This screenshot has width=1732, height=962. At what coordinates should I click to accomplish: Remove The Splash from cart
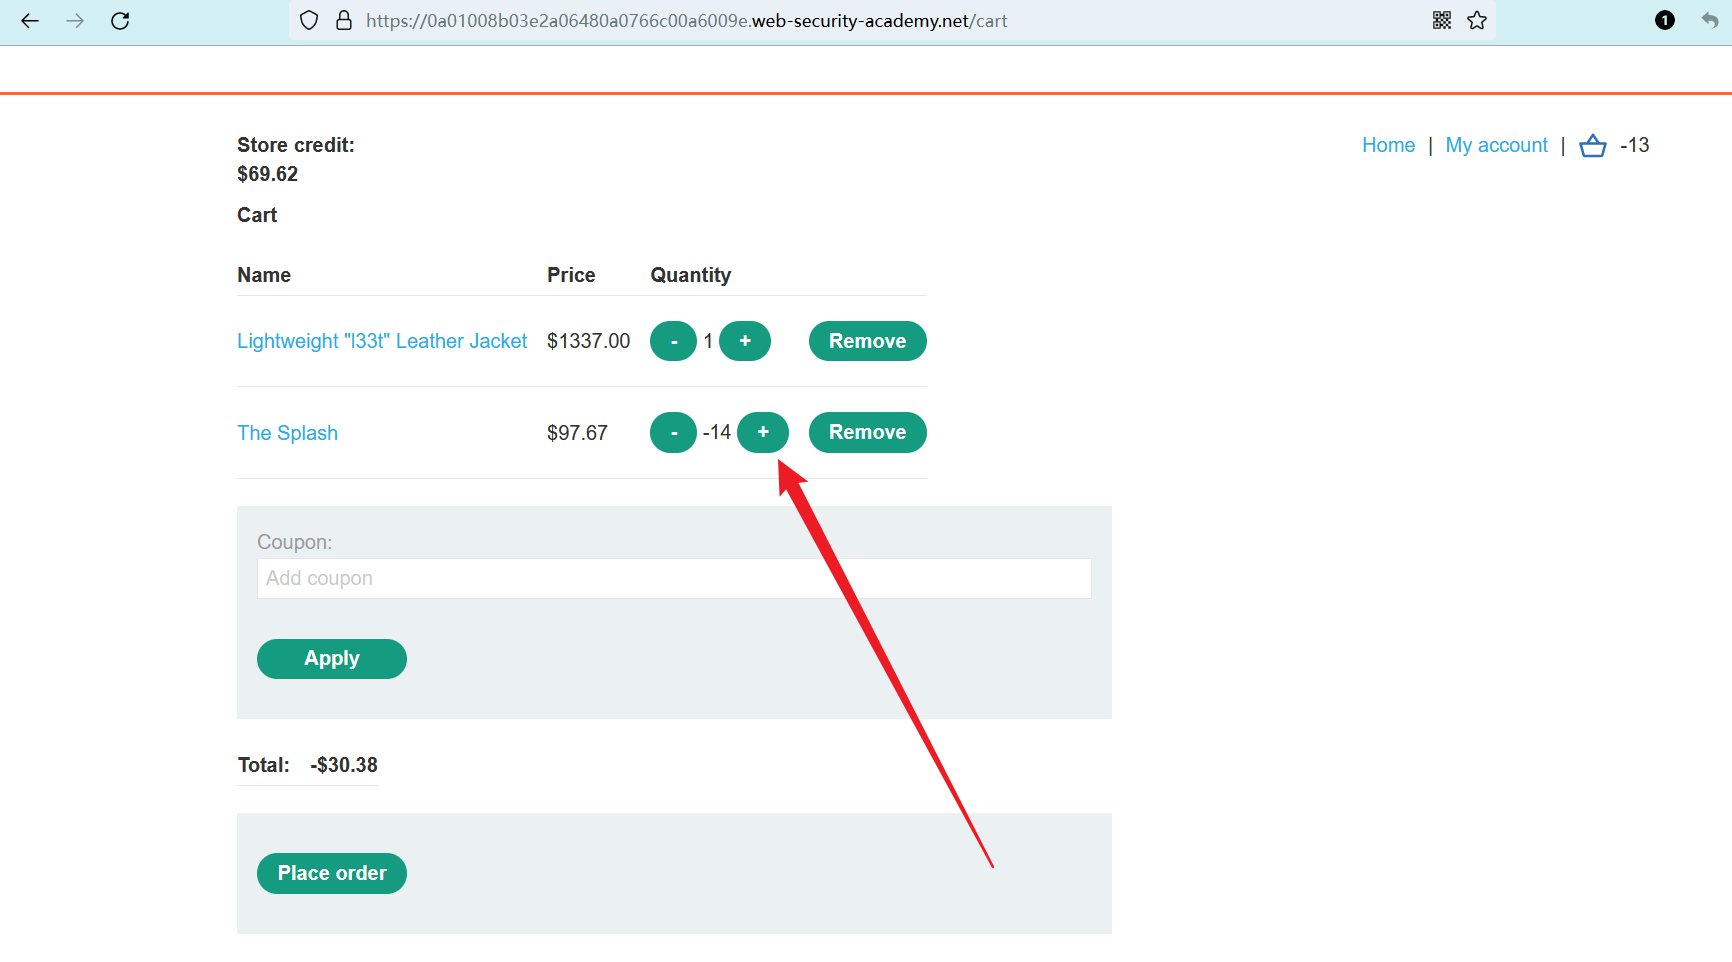tap(868, 433)
